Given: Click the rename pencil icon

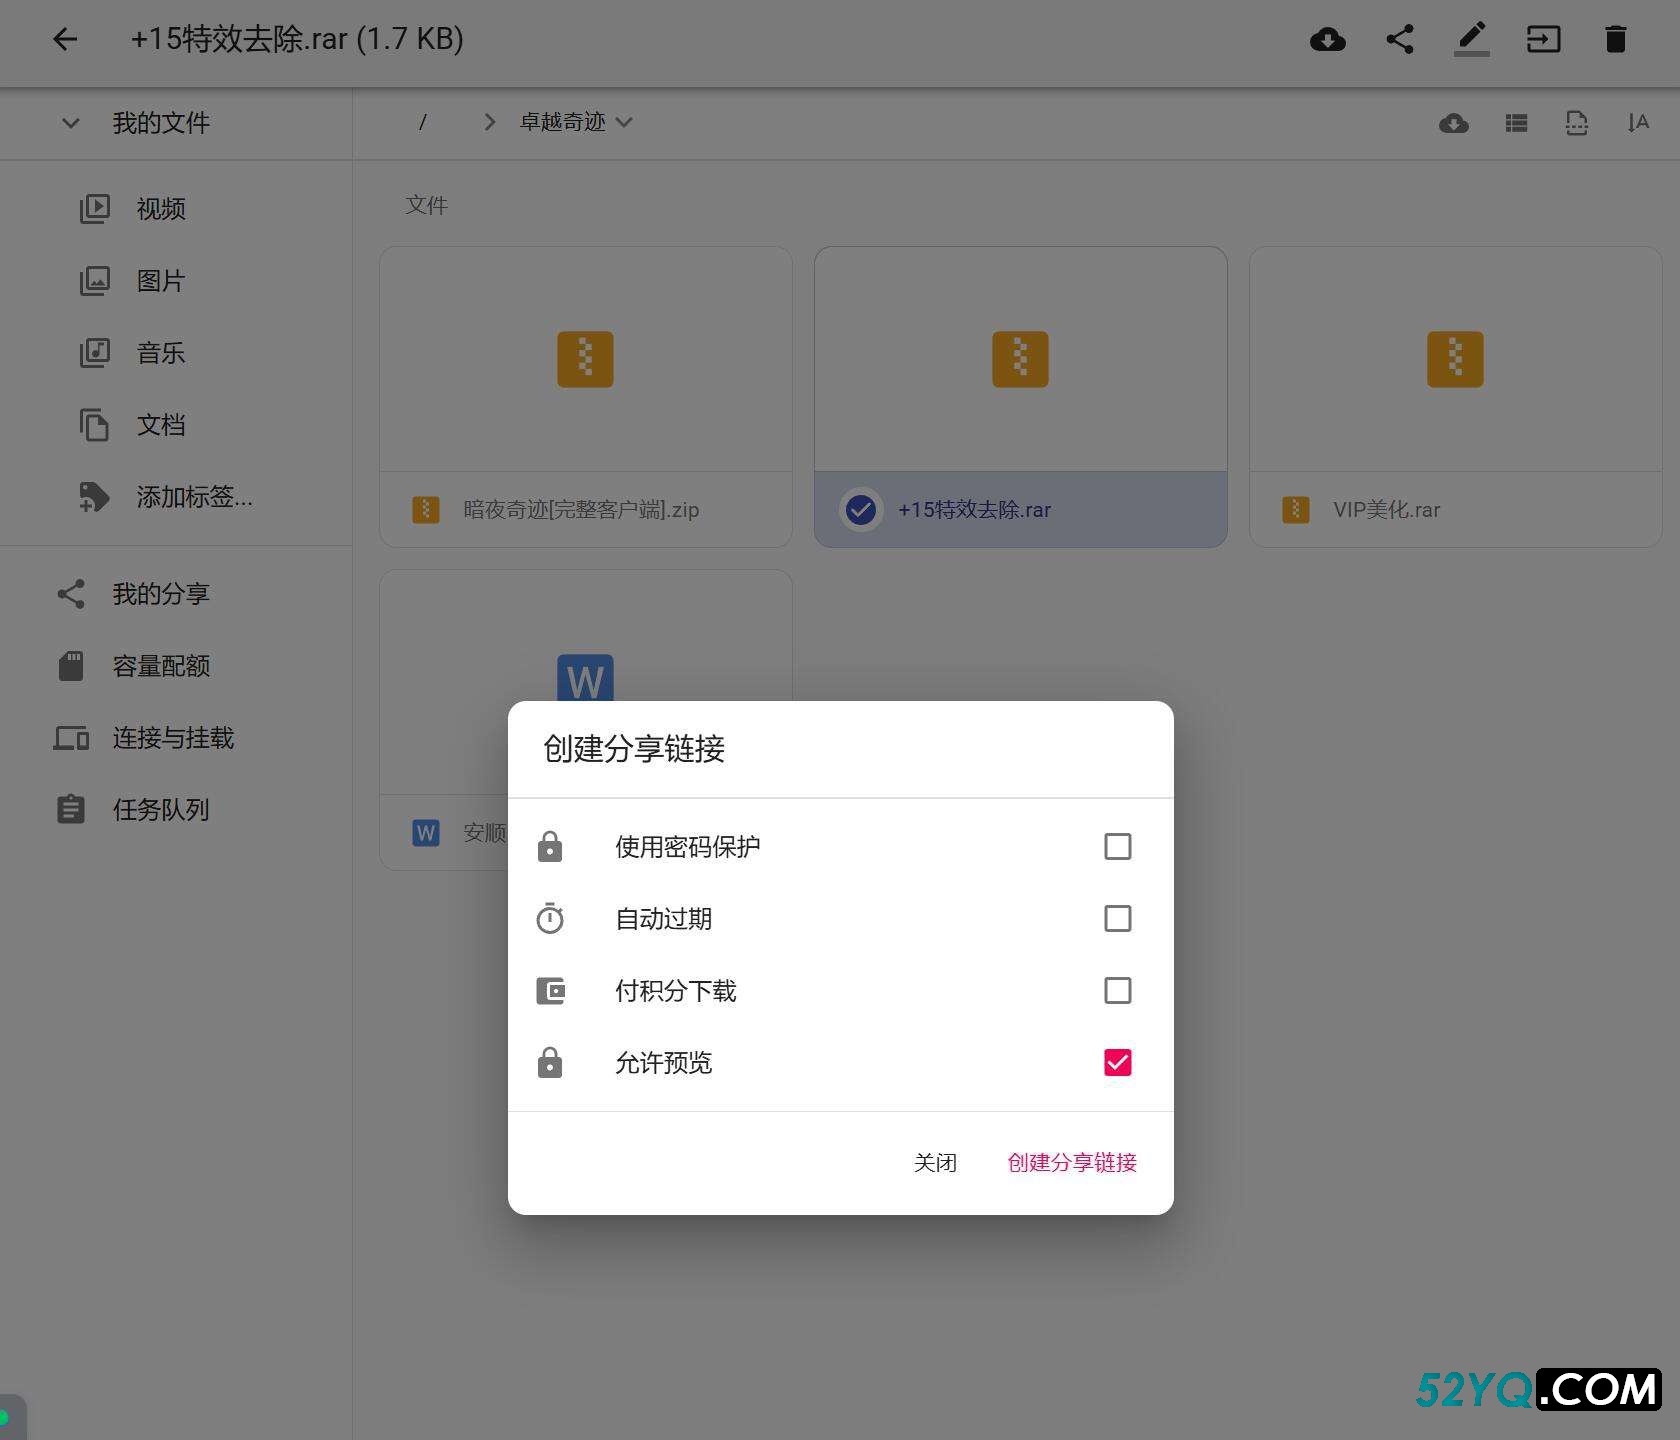Looking at the screenshot, I should pyautogui.click(x=1471, y=39).
